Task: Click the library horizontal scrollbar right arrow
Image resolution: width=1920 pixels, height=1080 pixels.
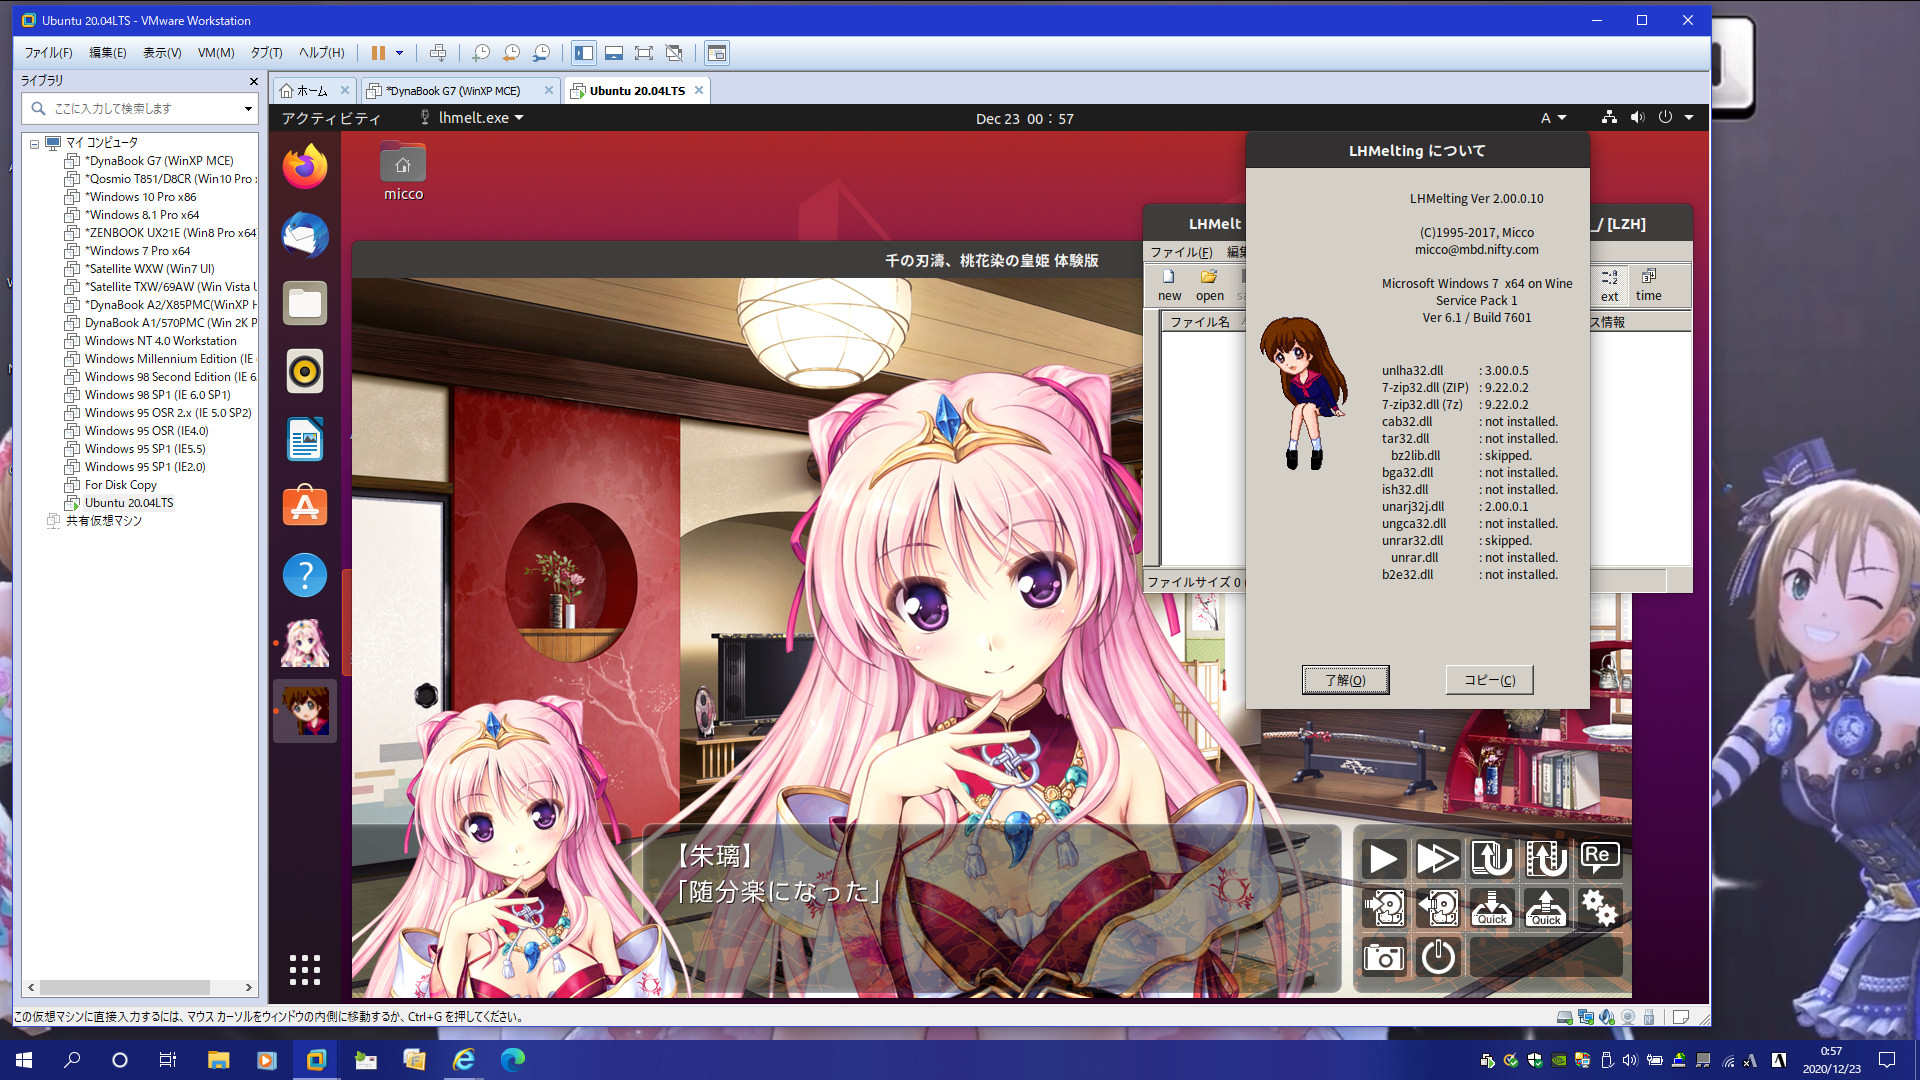Action: (x=248, y=987)
